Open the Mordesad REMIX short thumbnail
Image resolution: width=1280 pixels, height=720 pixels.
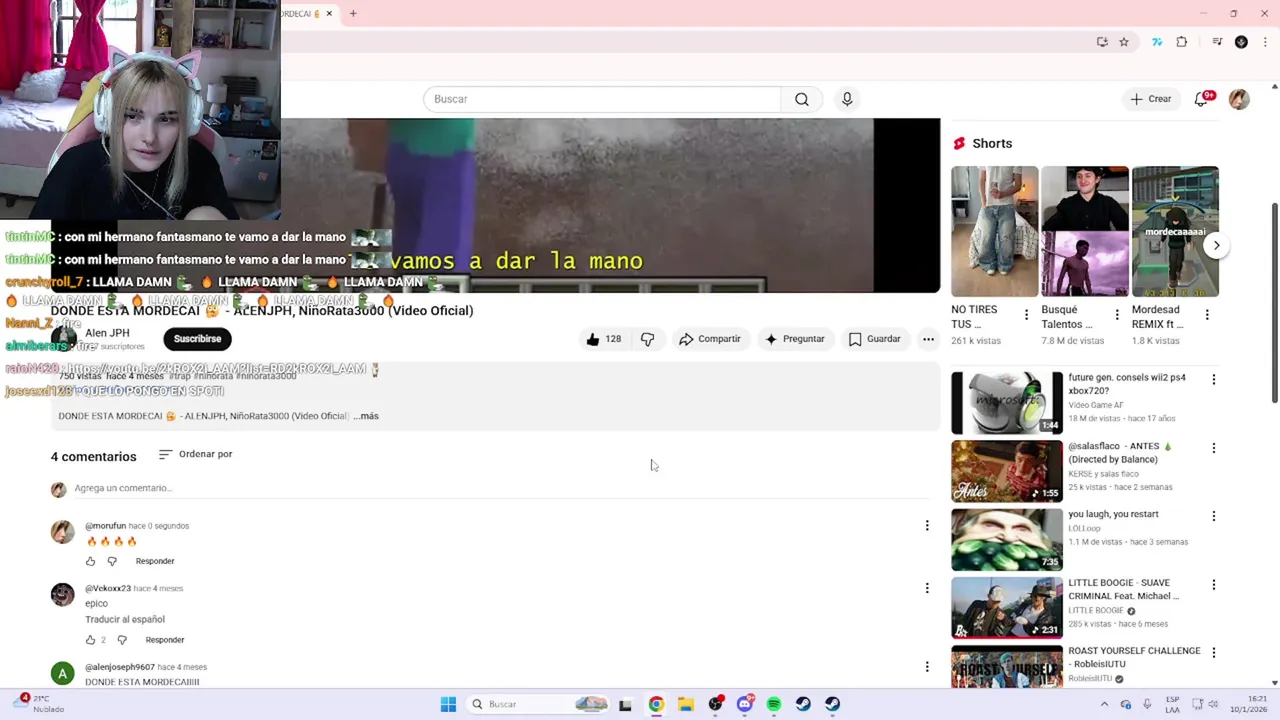point(1175,231)
